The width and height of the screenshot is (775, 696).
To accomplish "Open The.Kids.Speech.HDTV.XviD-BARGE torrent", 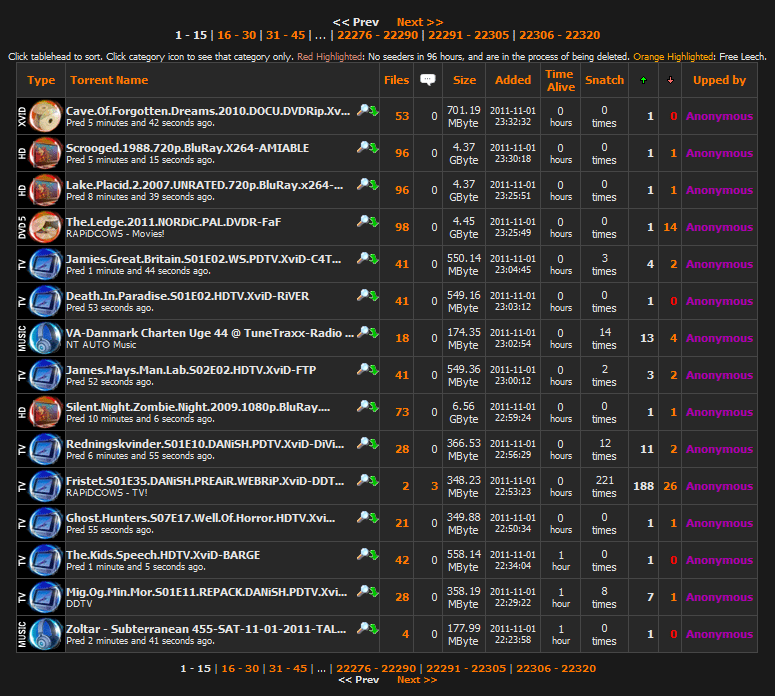I will point(163,555).
